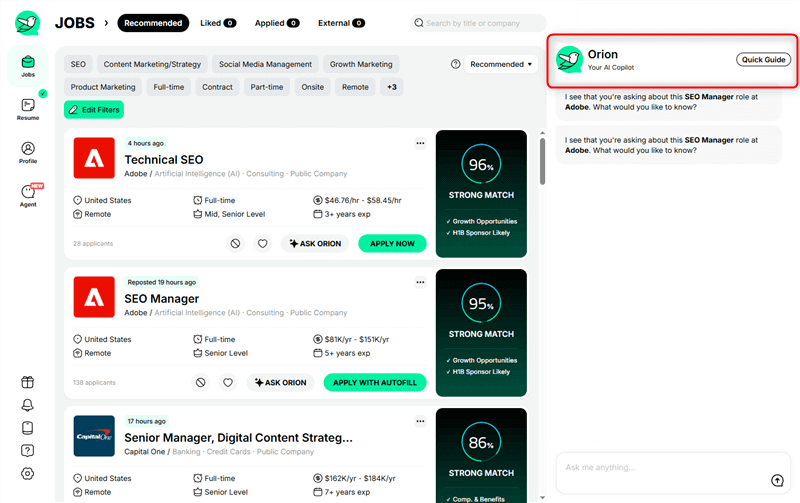
Task: Mark Technical SEO job as not interested
Action: (235, 243)
